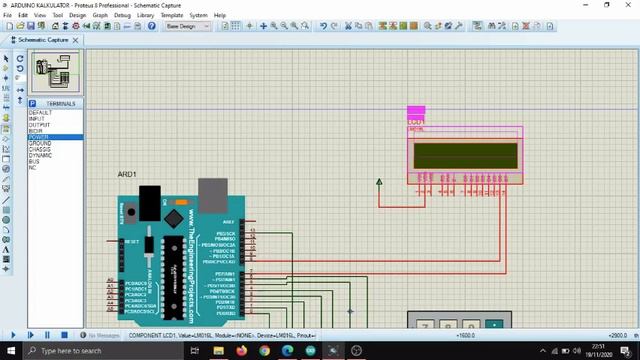Viewport: 640px width, 360px height.
Task: Open the Debug menu
Action: (122, 15)
